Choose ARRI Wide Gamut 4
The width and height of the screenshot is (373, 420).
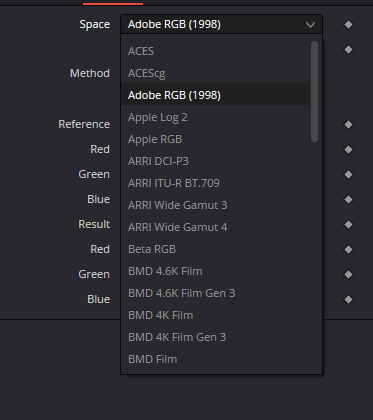coord(215,227)
